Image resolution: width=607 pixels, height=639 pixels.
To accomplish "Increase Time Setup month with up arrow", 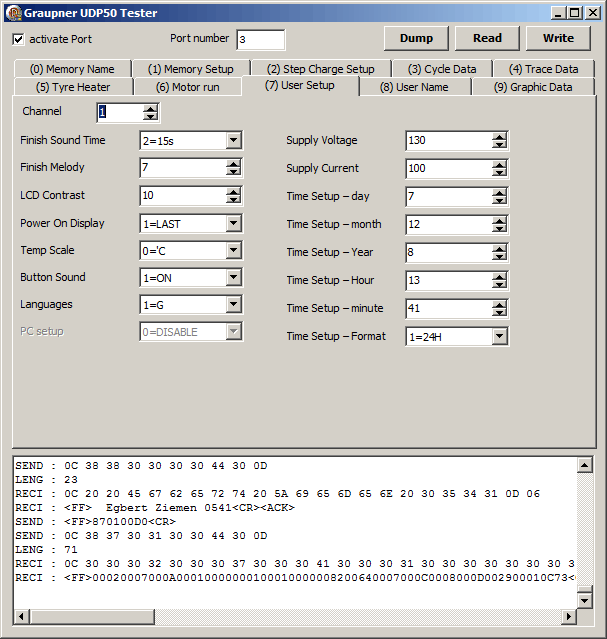I will [499, 221].
